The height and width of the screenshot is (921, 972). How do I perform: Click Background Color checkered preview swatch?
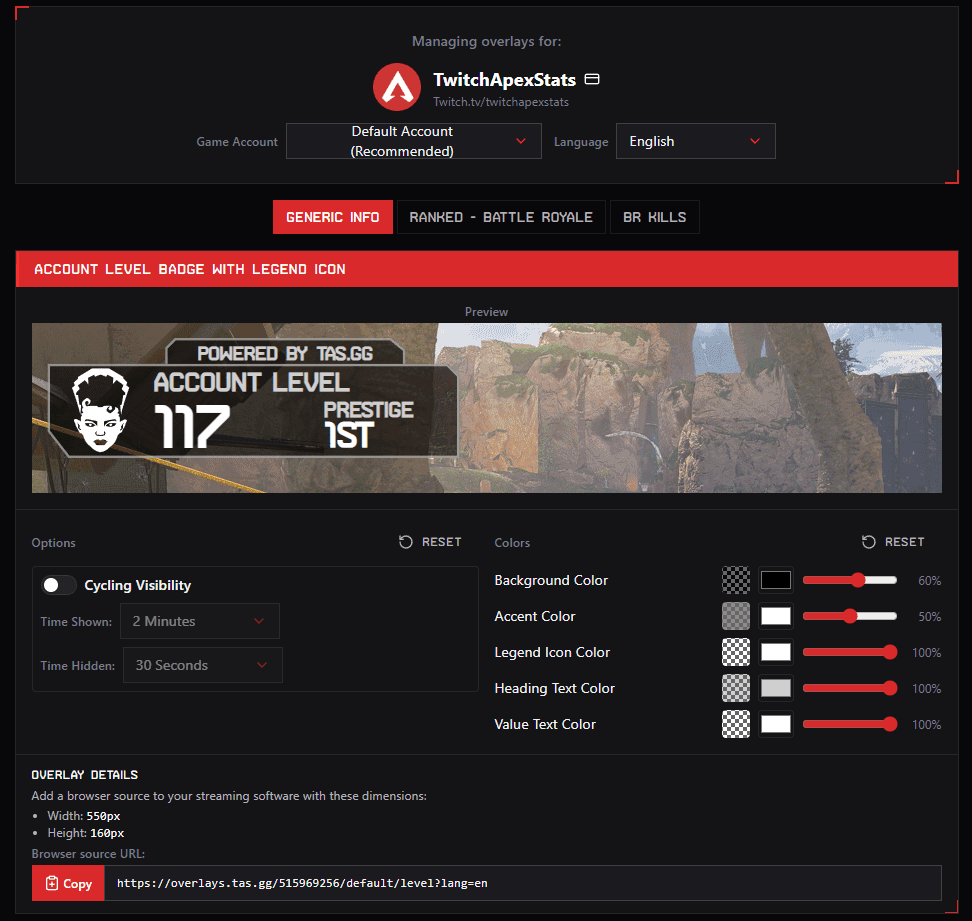(736, 581)
